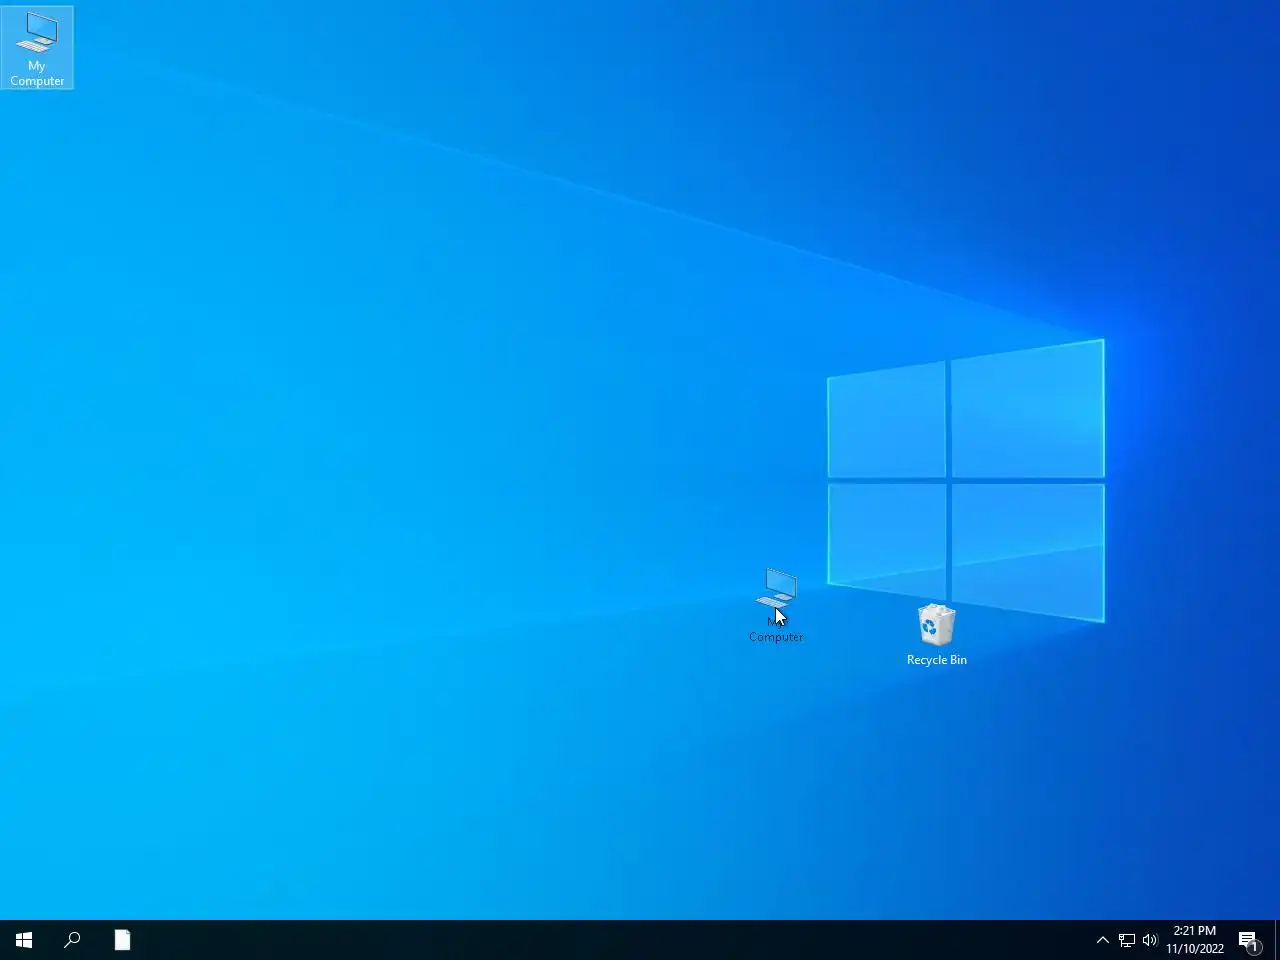The height and width of the screenshot is (960, 1280).
Task: Open the network status tray icon
Action: pyautogui.click(x=1127, y=940)
